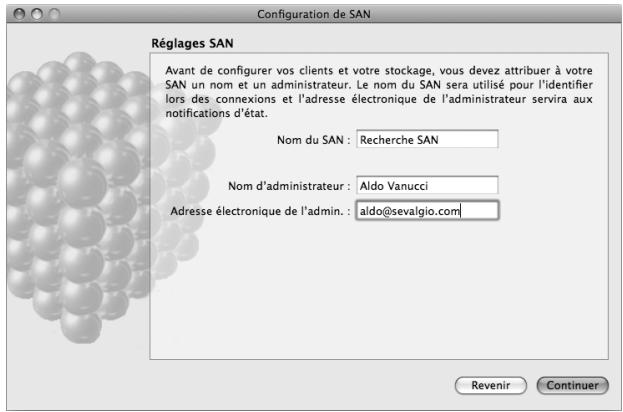Click the introductory paragraph starting 'Avant de configurer'
623x412 pixels.
click(379, 92)
